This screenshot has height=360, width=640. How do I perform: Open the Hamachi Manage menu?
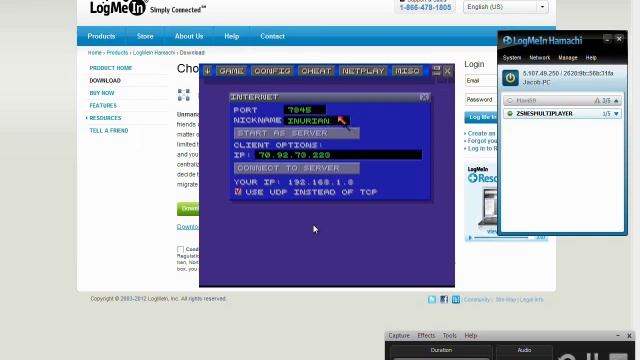pyautogui.click(x=568, y=58)
